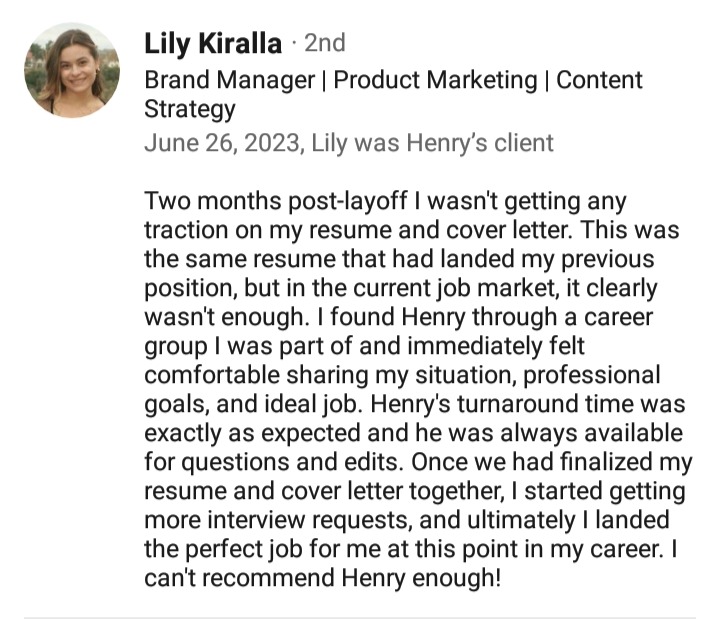Open Lily Kiralla's profile photo

point(71,70)
